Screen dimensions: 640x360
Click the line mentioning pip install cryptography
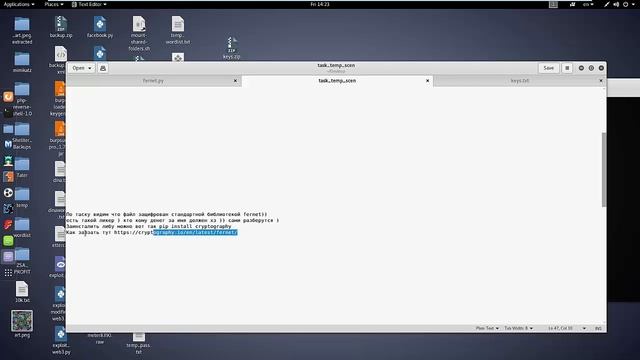(x=149, y=226)
